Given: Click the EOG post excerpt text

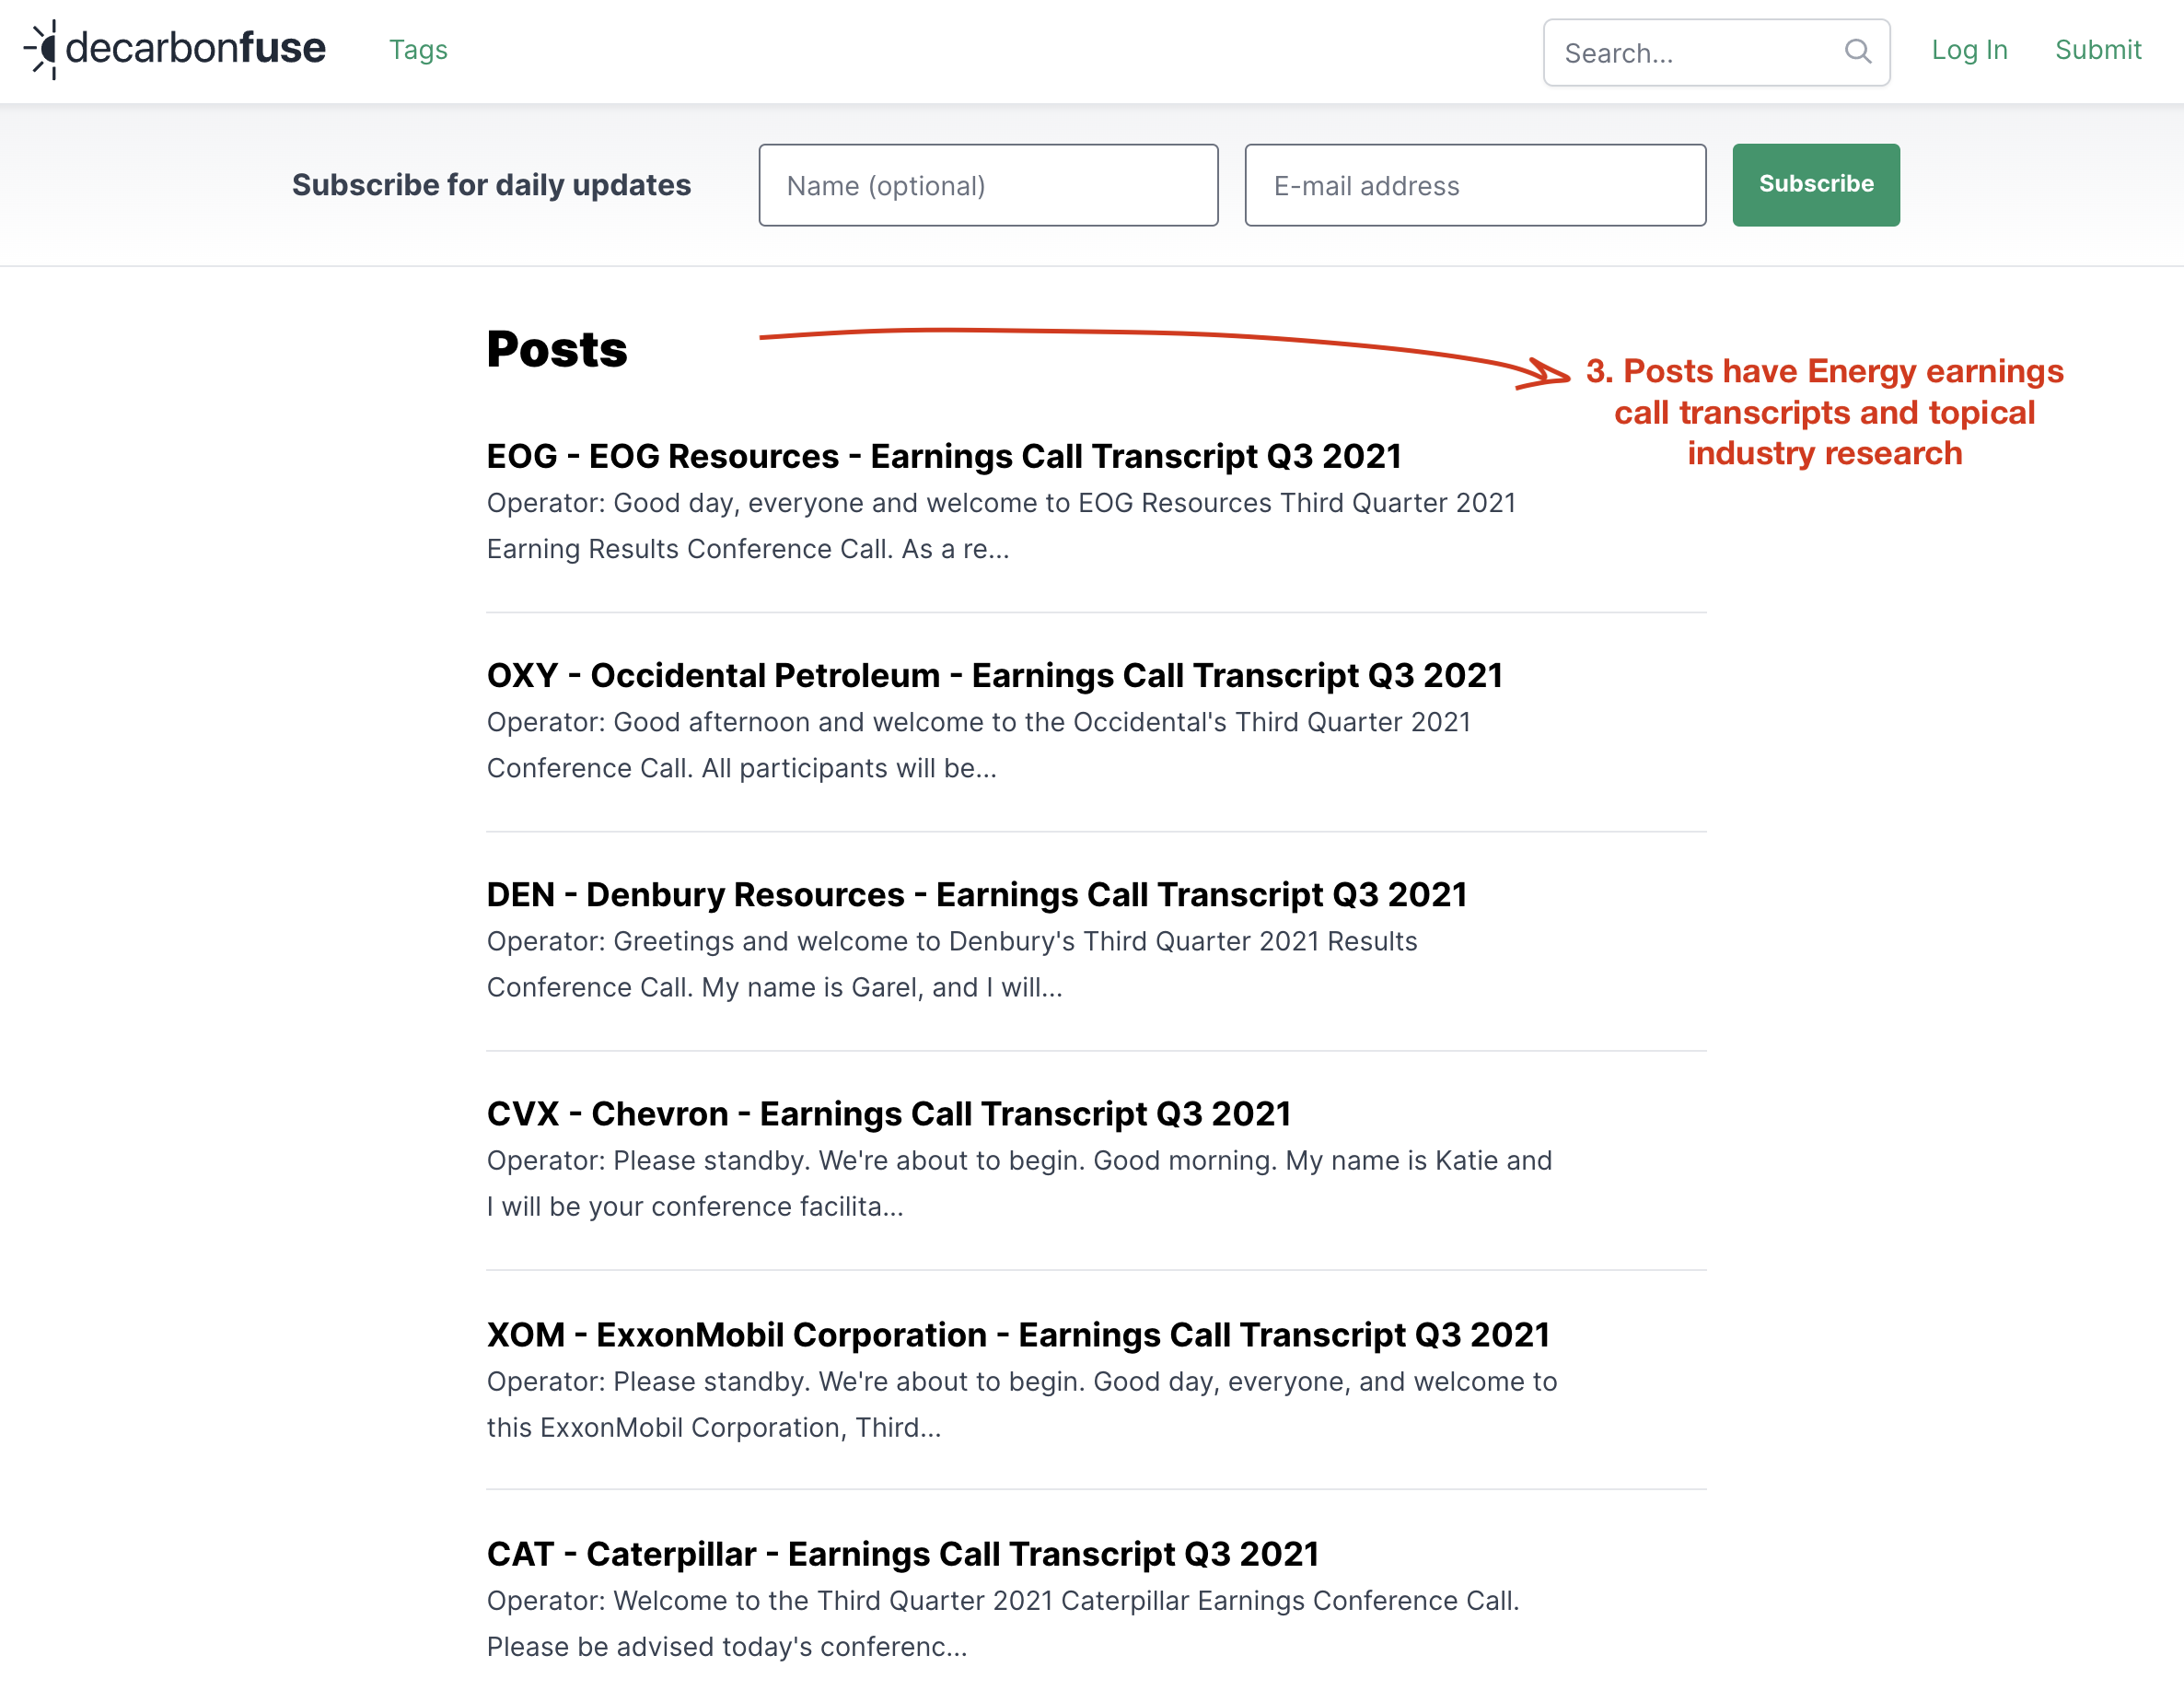Looking at the screenshot, I should tap(1000, 526).
